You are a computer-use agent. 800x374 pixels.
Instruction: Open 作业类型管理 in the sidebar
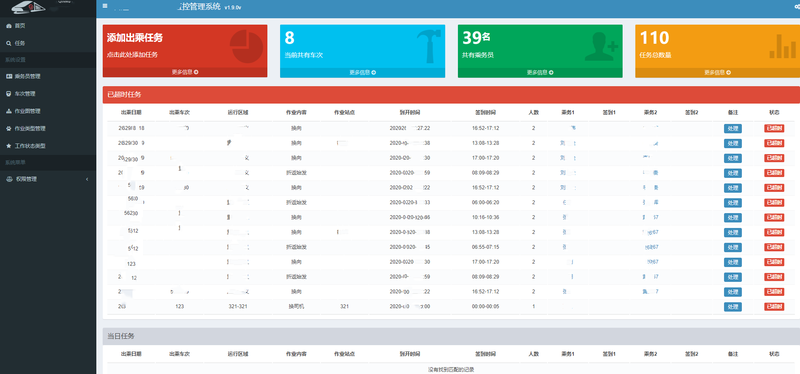48,129
